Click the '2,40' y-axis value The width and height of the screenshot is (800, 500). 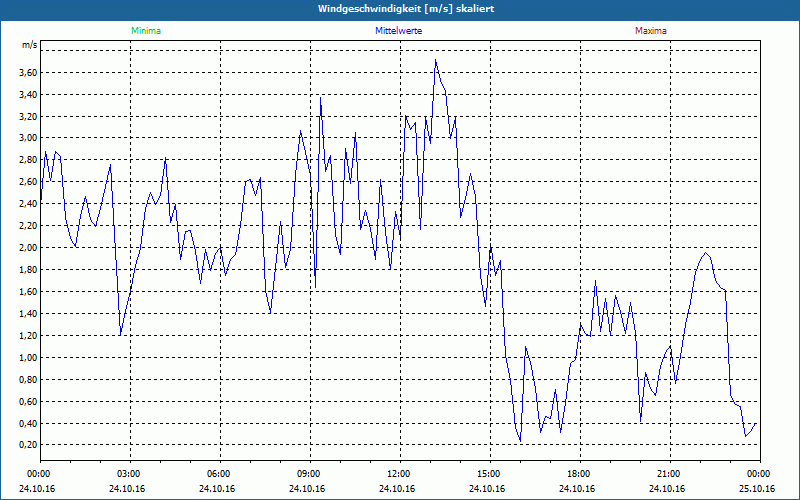(30, 204)
